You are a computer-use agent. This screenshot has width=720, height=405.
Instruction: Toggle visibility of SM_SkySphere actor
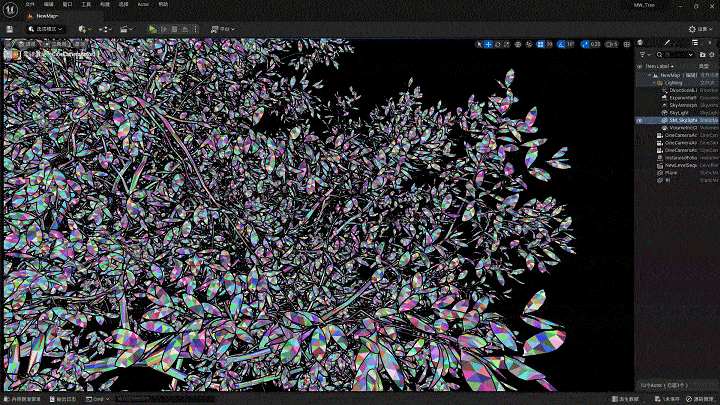pyautogui.click(x=640, y=120)
